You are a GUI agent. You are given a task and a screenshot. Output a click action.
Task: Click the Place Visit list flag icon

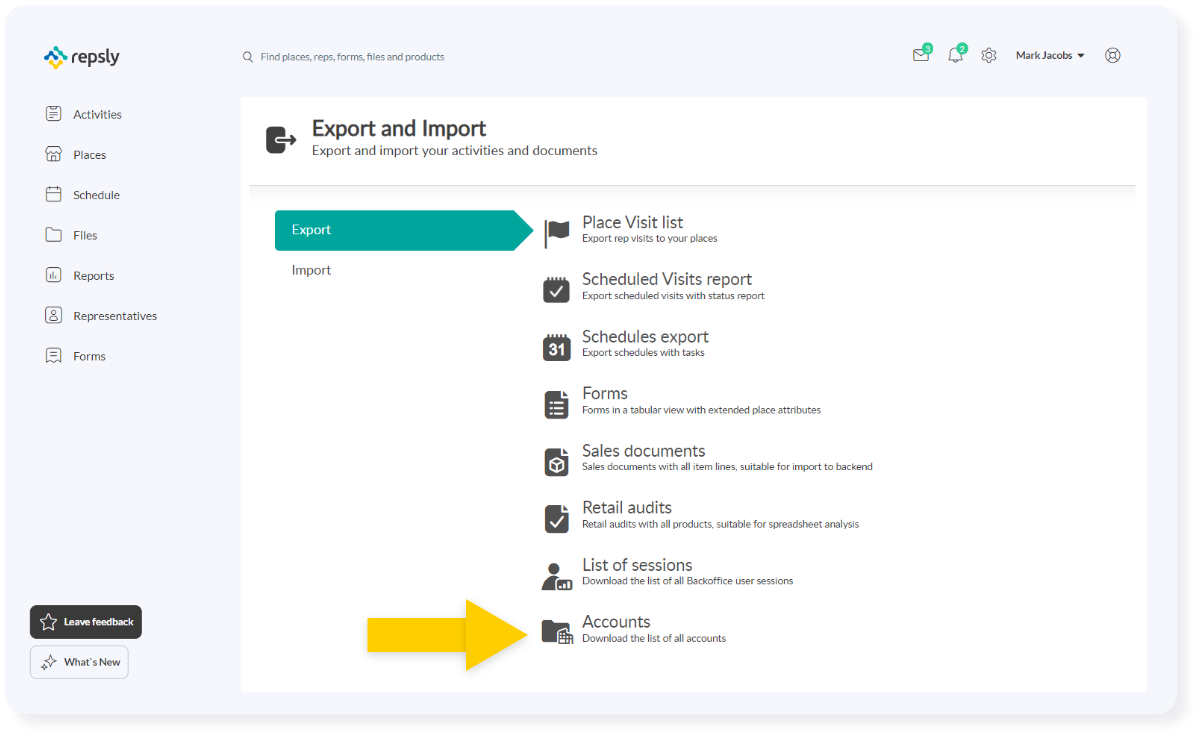557,233
